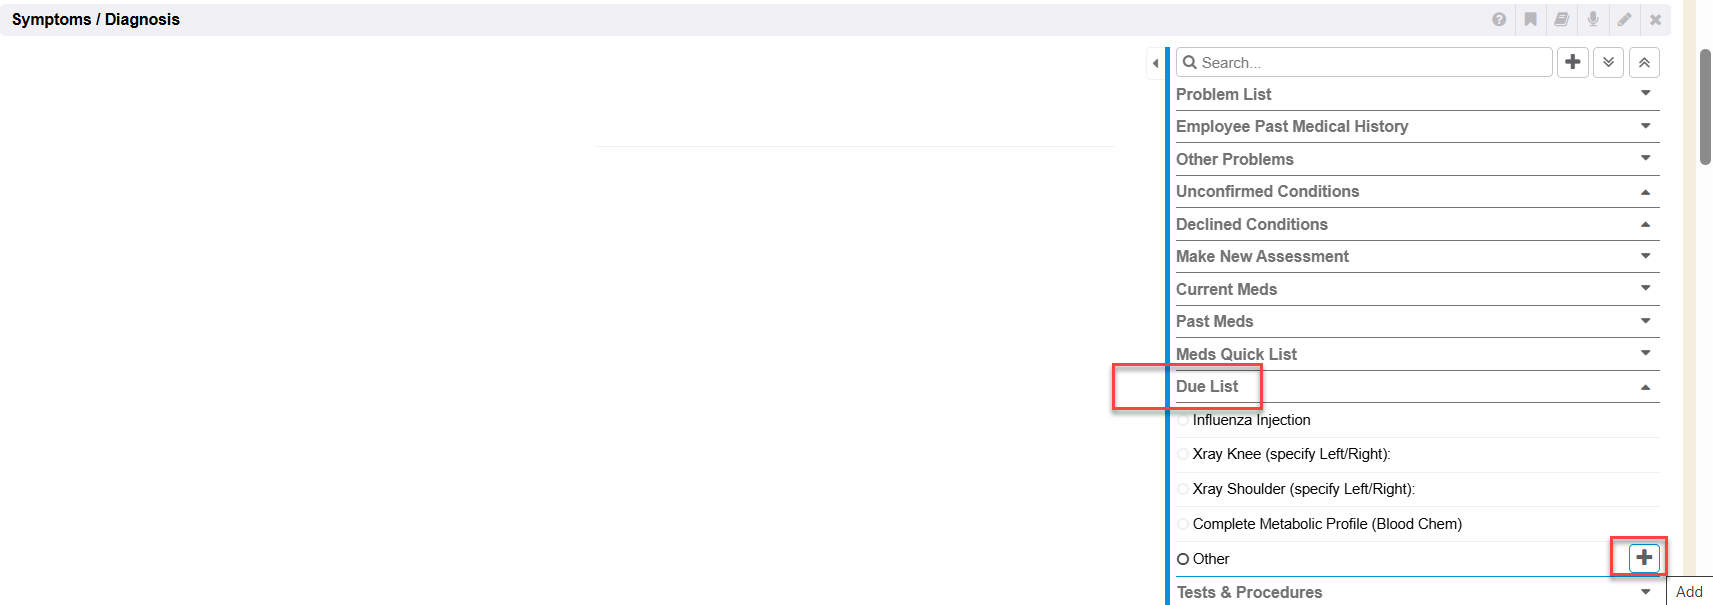Expand the Problem List section
The width and height of the screenshot is (1713, 605).
(1645, 94)
